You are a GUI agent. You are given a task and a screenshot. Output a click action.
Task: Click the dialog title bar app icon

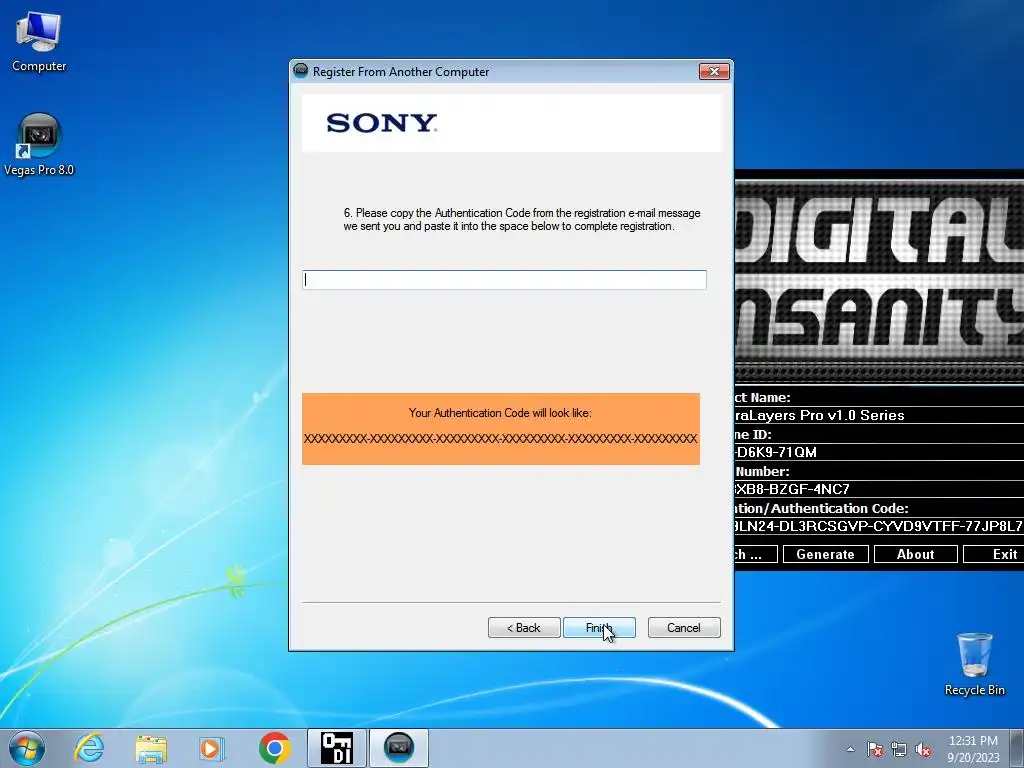[301, 71]
